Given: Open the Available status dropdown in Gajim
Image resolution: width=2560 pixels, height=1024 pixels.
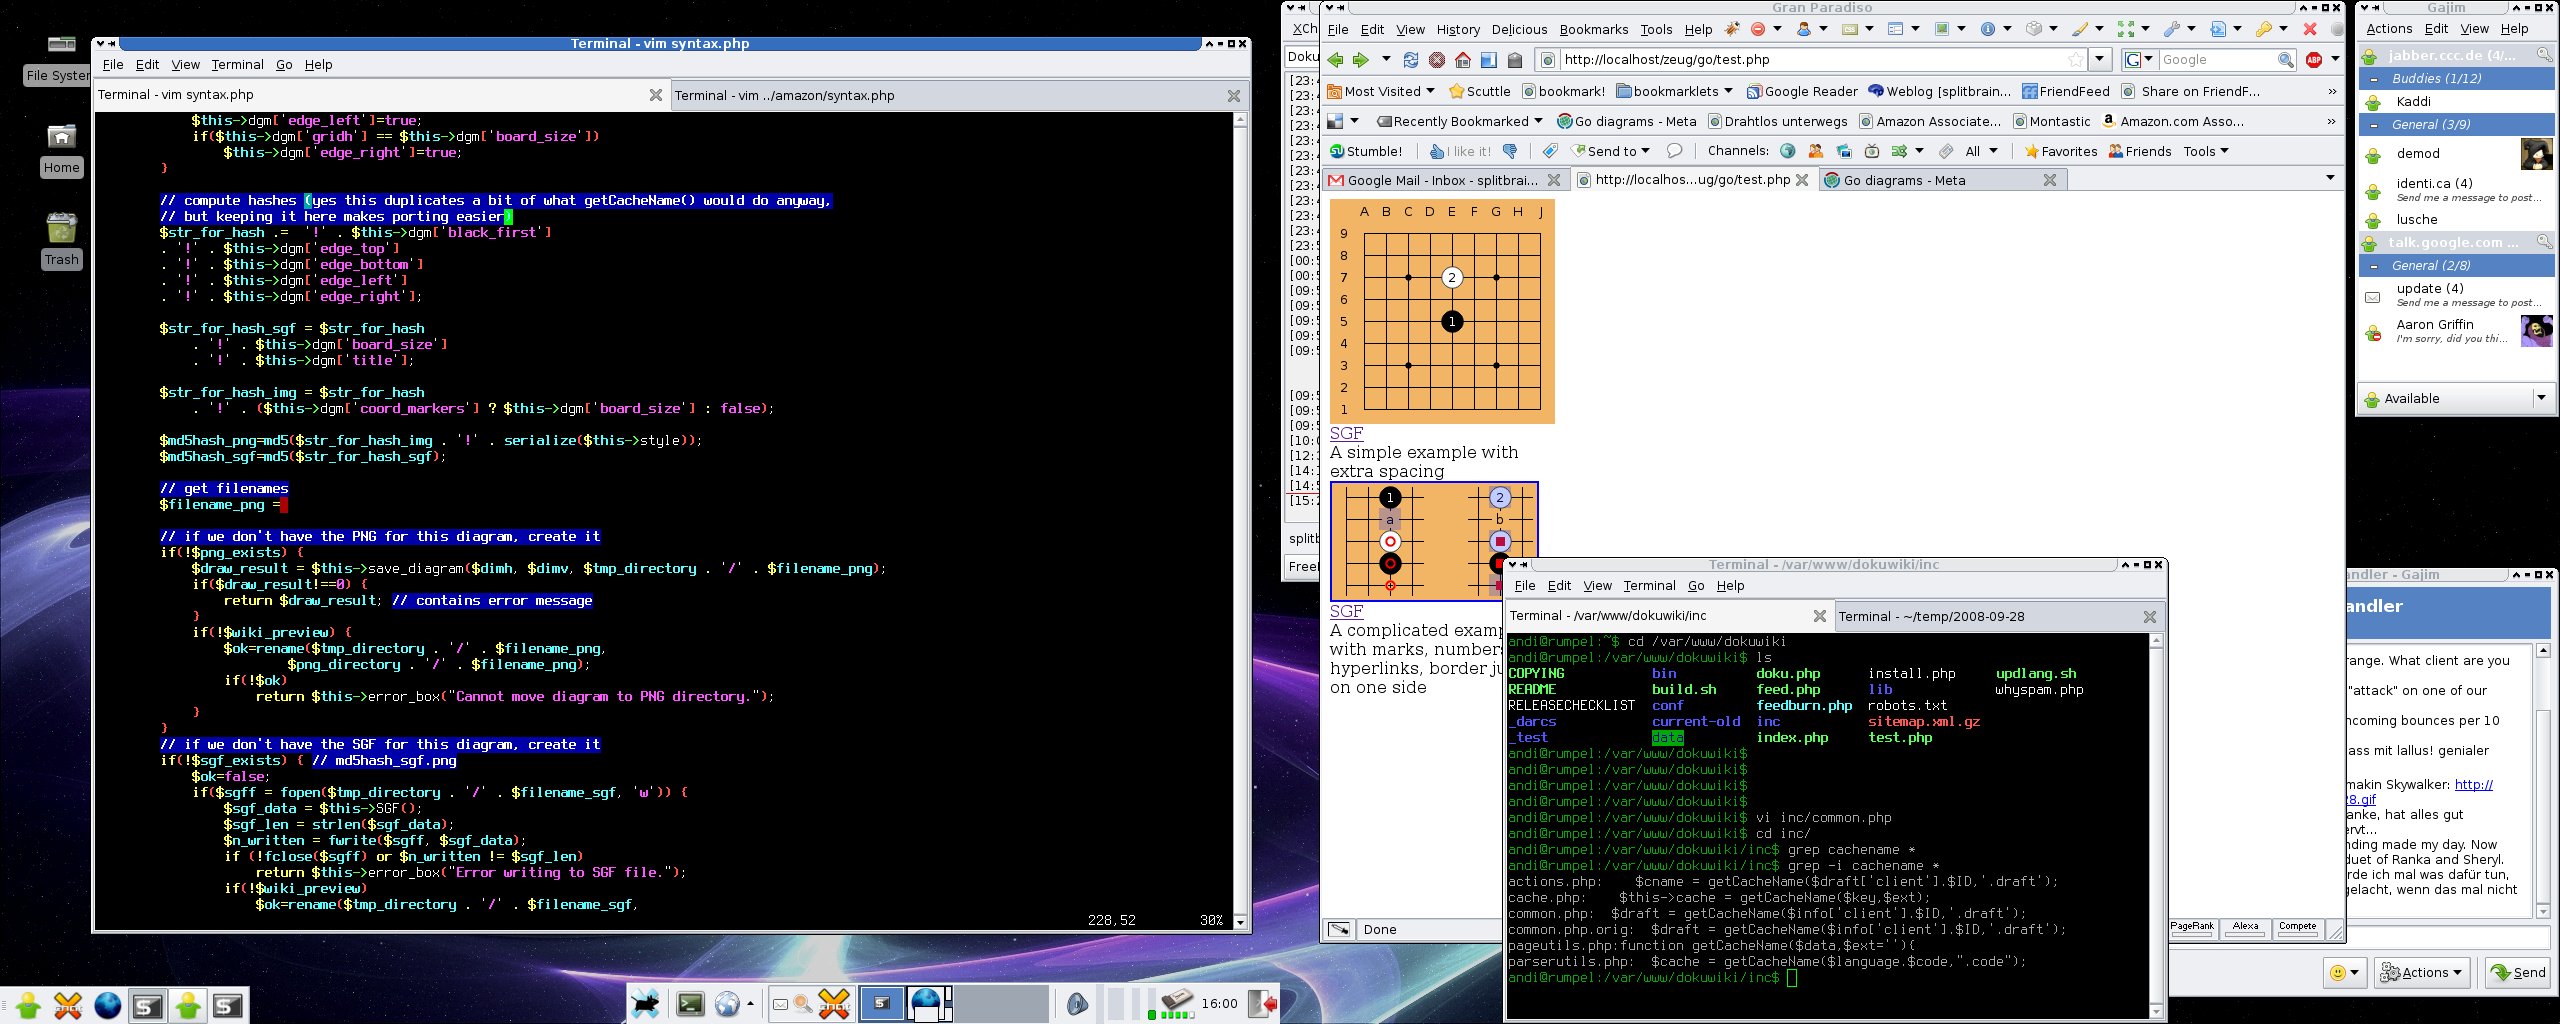Looking at the screenshot, I should [x=2541, y=398].
